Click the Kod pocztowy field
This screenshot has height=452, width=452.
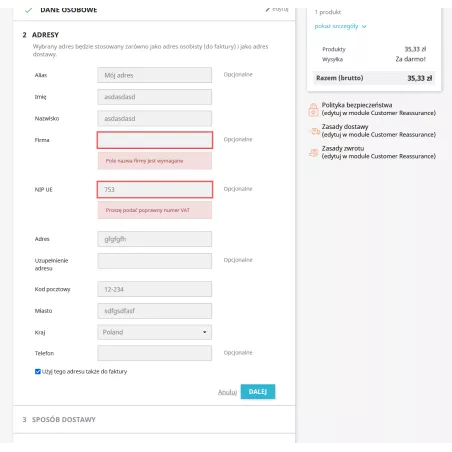(x=155, y=289)
